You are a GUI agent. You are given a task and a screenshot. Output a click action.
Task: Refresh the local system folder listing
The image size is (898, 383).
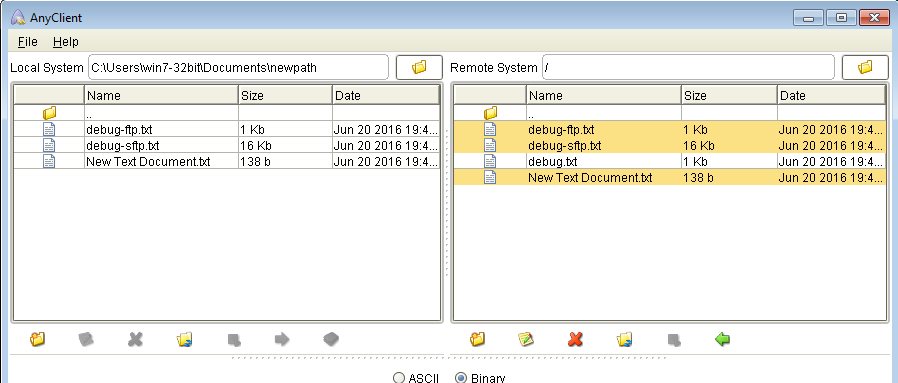click(184, 339)
